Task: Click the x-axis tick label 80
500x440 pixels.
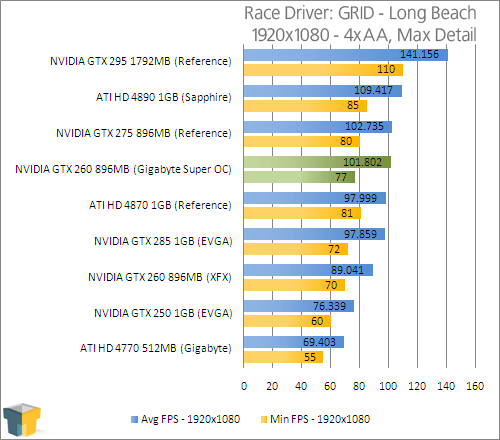Action: [359, 386]
